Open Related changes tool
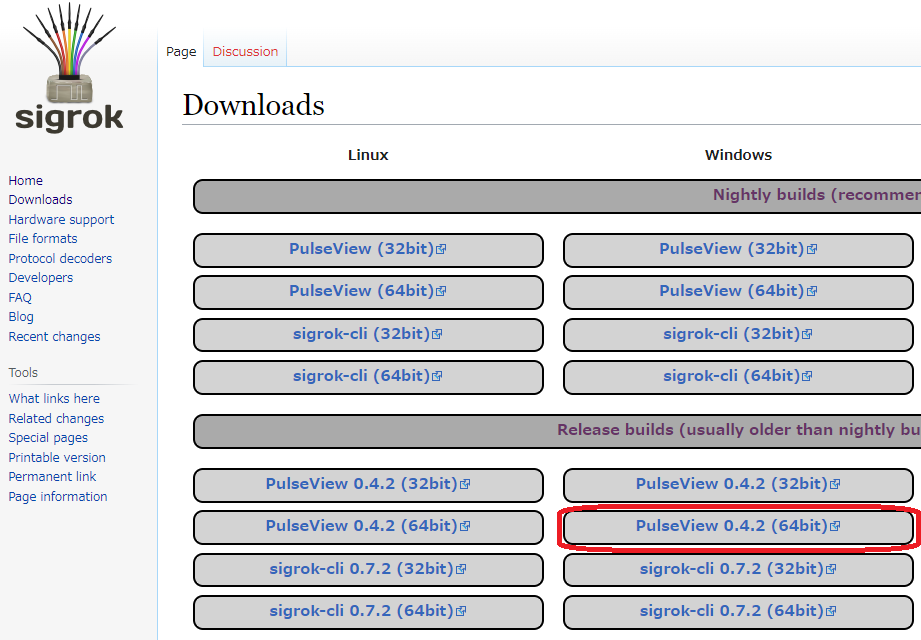Screen dimensions: 921x640 coord(56,419)
